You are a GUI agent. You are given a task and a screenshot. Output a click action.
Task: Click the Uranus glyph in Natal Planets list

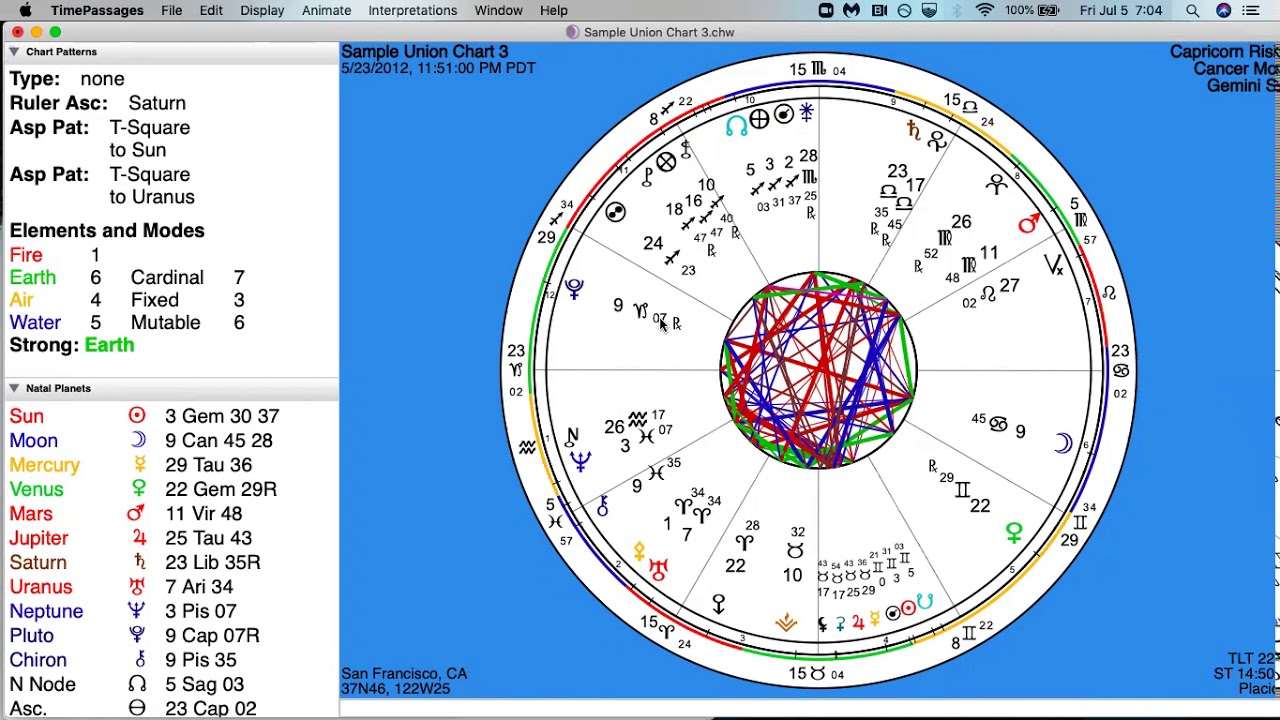[137, 586]
